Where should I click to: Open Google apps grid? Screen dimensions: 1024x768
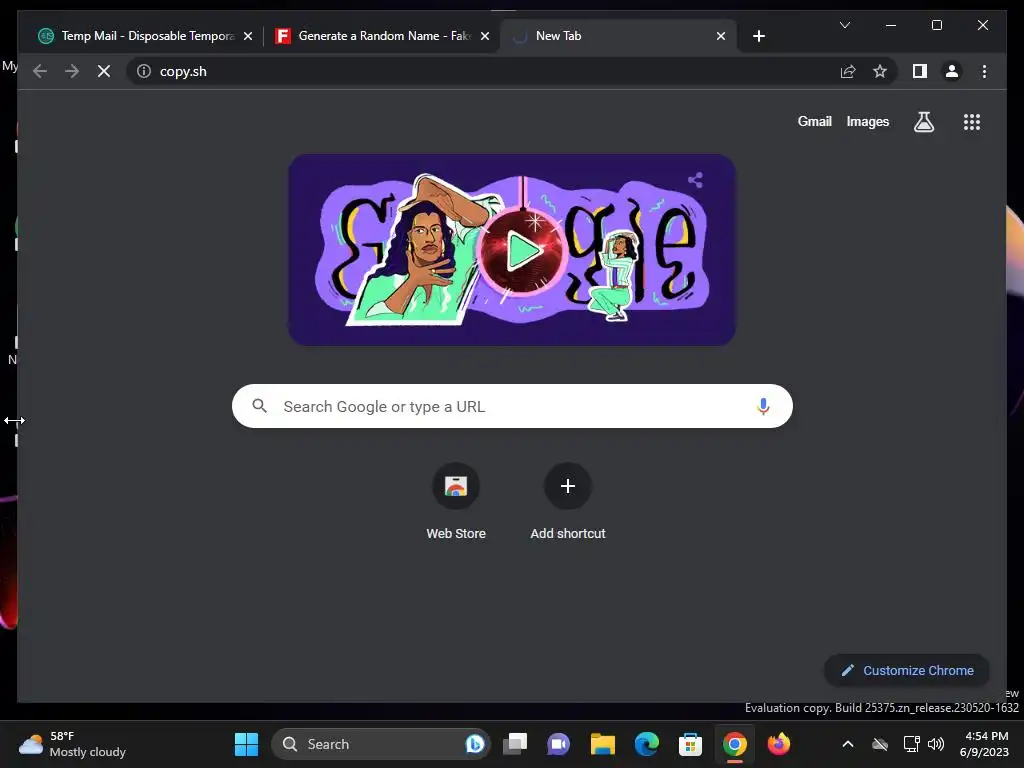pos(972,121)
